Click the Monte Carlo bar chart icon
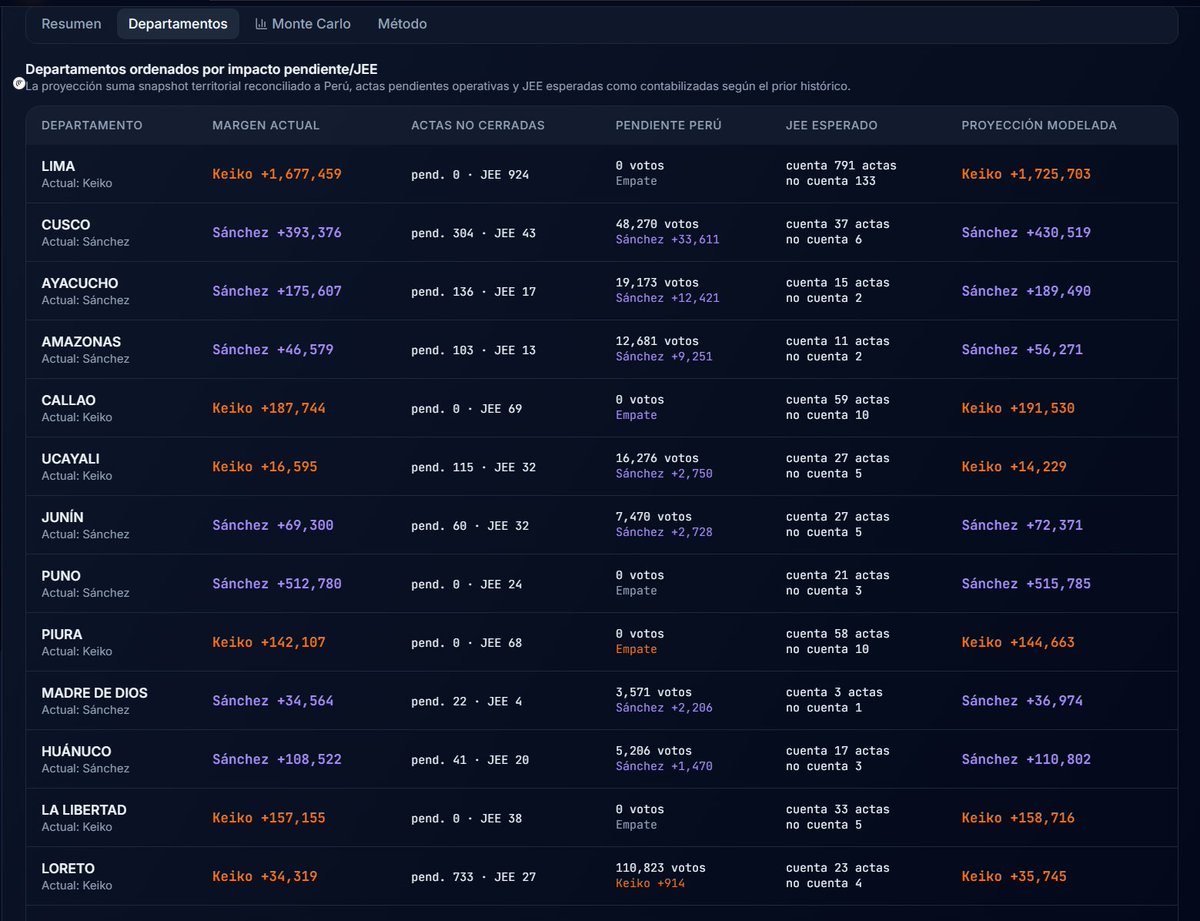 click(x=261, y=24)
